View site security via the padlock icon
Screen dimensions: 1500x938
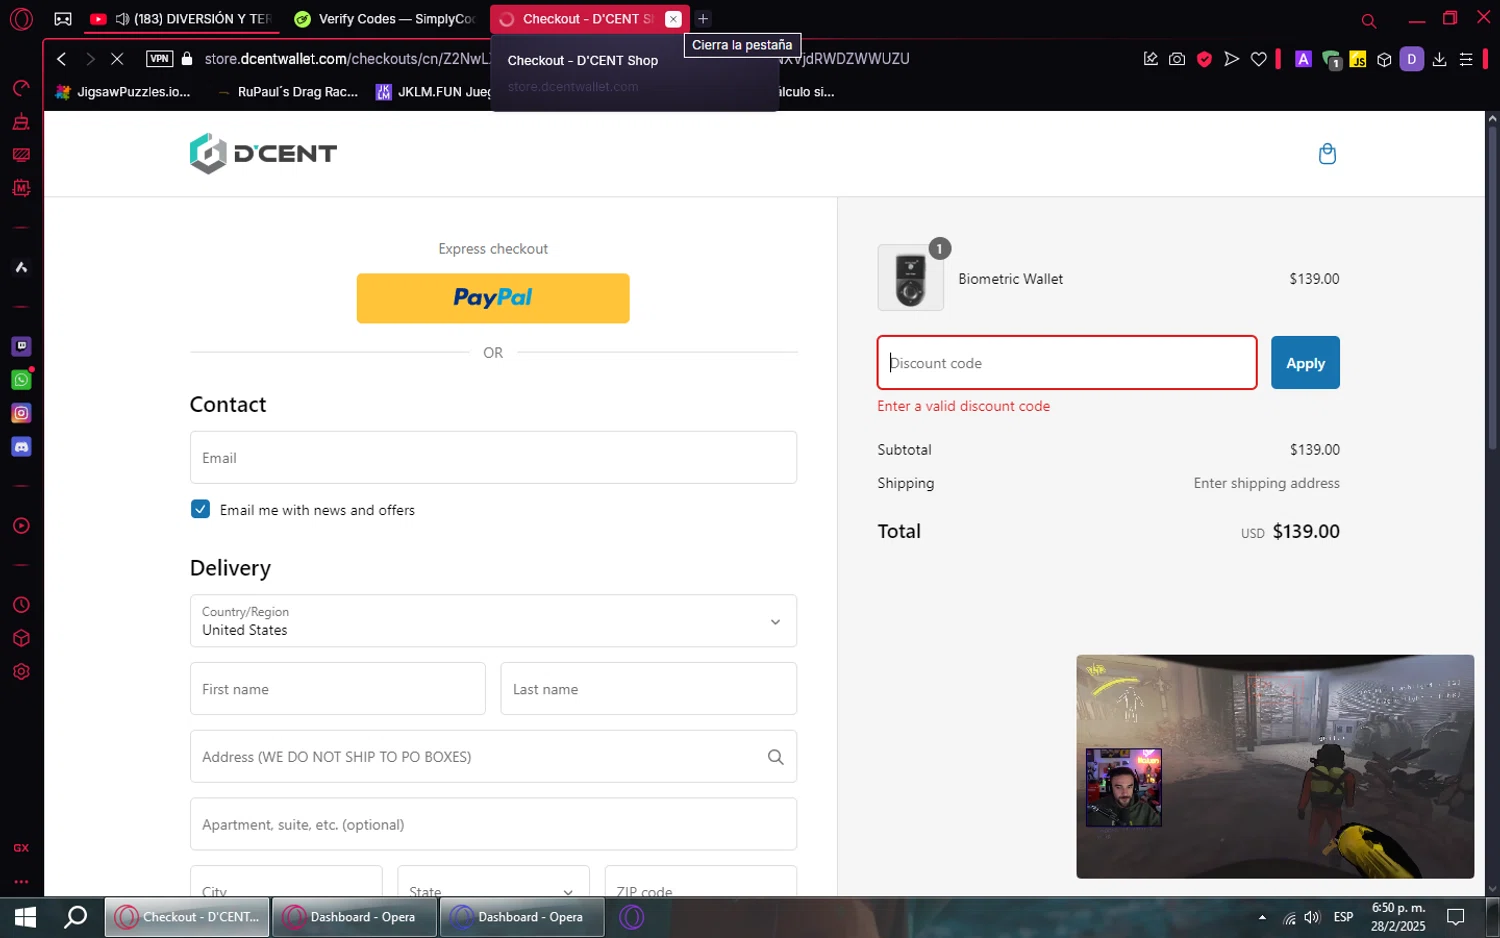(x=187, y=59)
